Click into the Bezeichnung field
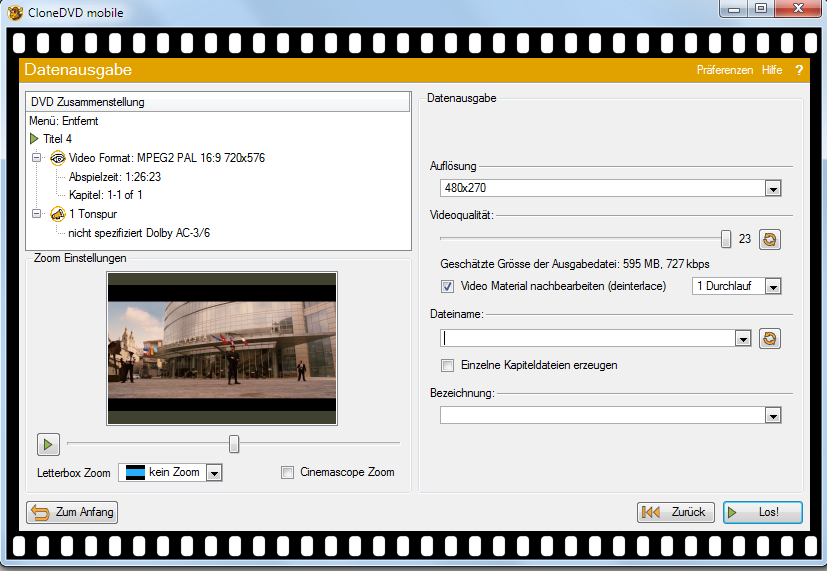The image size is (827, 571). (x=603, y=415)
